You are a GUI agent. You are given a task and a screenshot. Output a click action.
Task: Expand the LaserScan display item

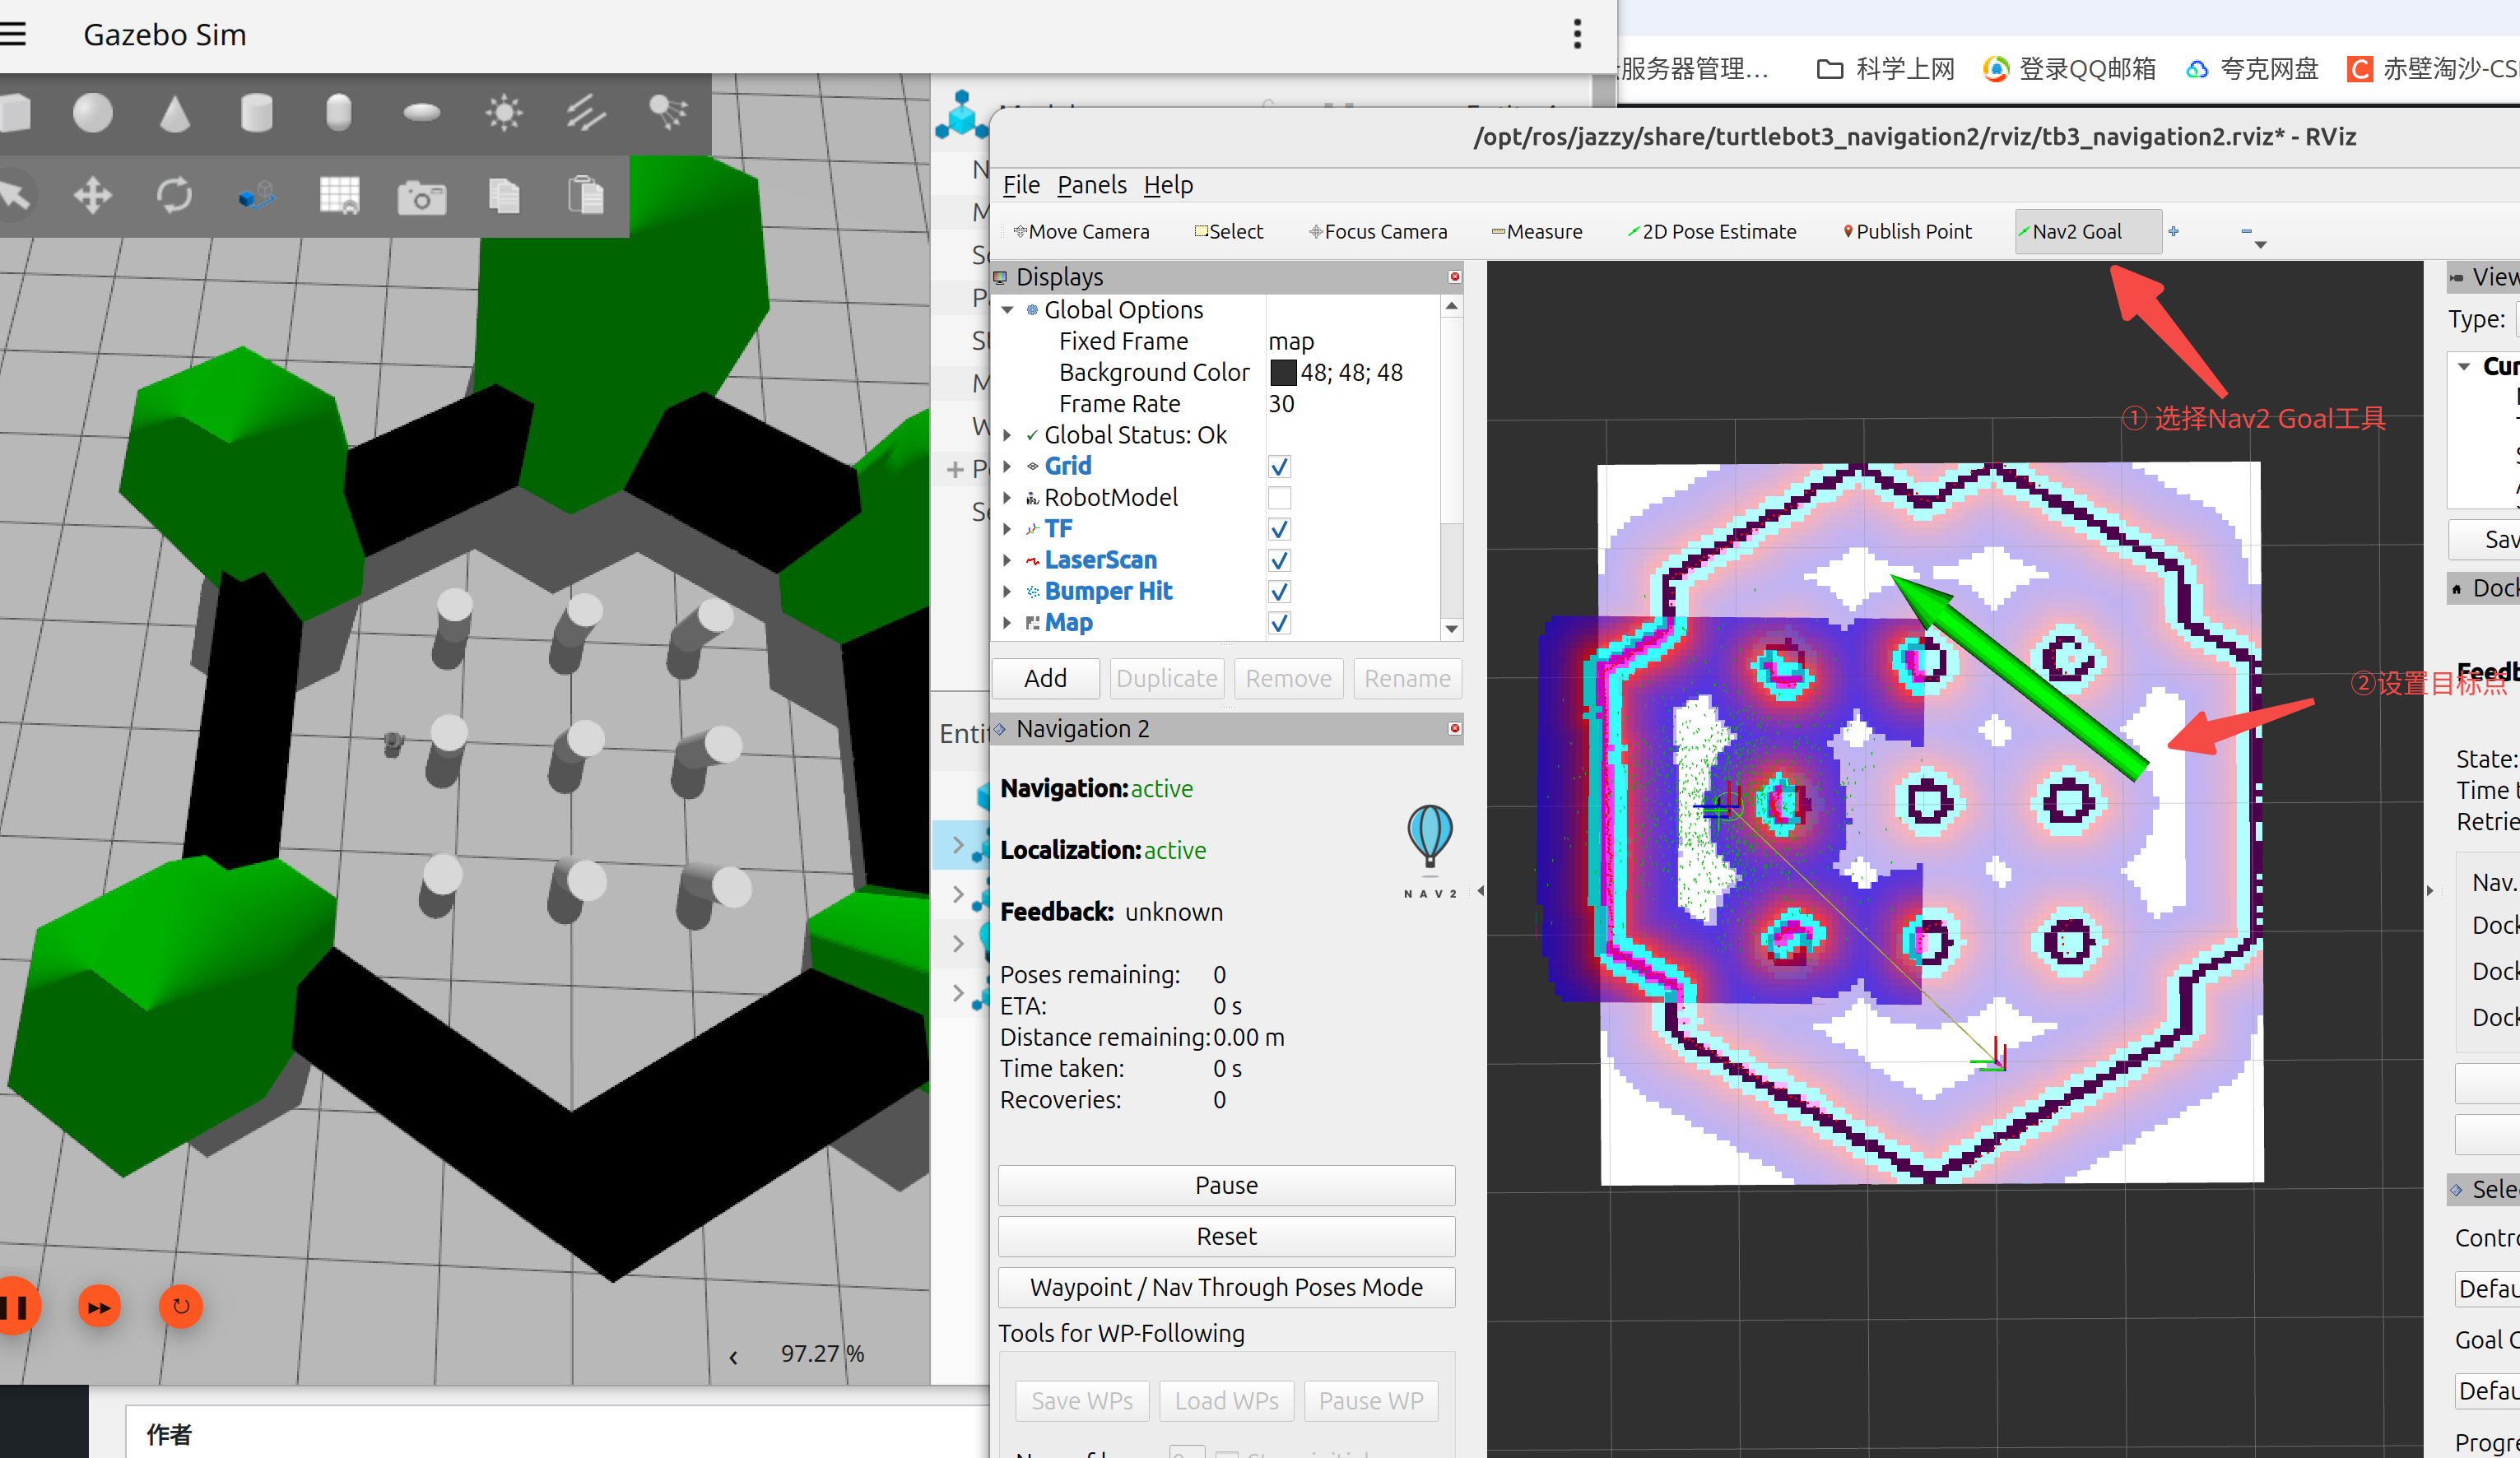point(1008,561)
